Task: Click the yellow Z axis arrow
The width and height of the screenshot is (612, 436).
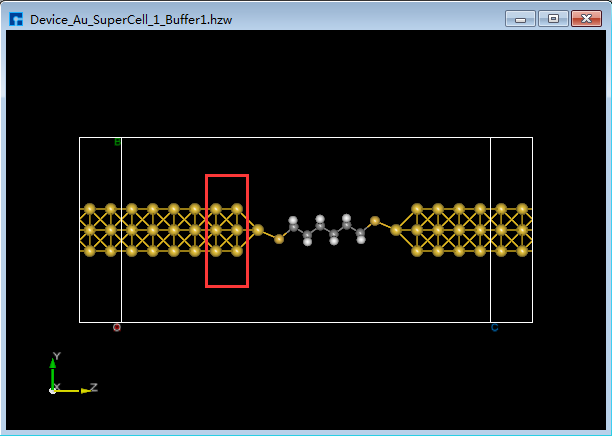Action: [78, 389]
